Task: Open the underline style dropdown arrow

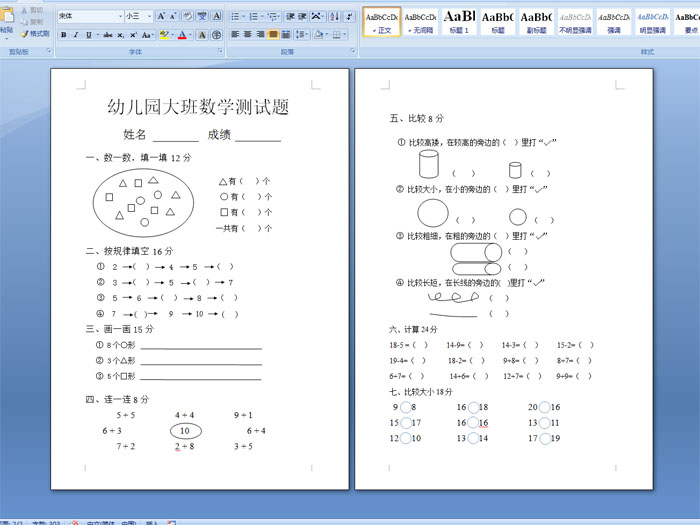Action: (x=97, y=34)
